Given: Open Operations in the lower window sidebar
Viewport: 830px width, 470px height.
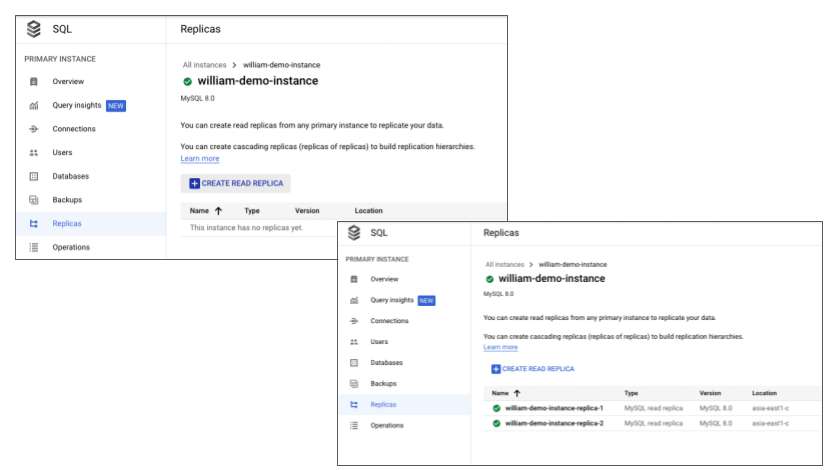Looking at the screenshot, I should 386,425.
